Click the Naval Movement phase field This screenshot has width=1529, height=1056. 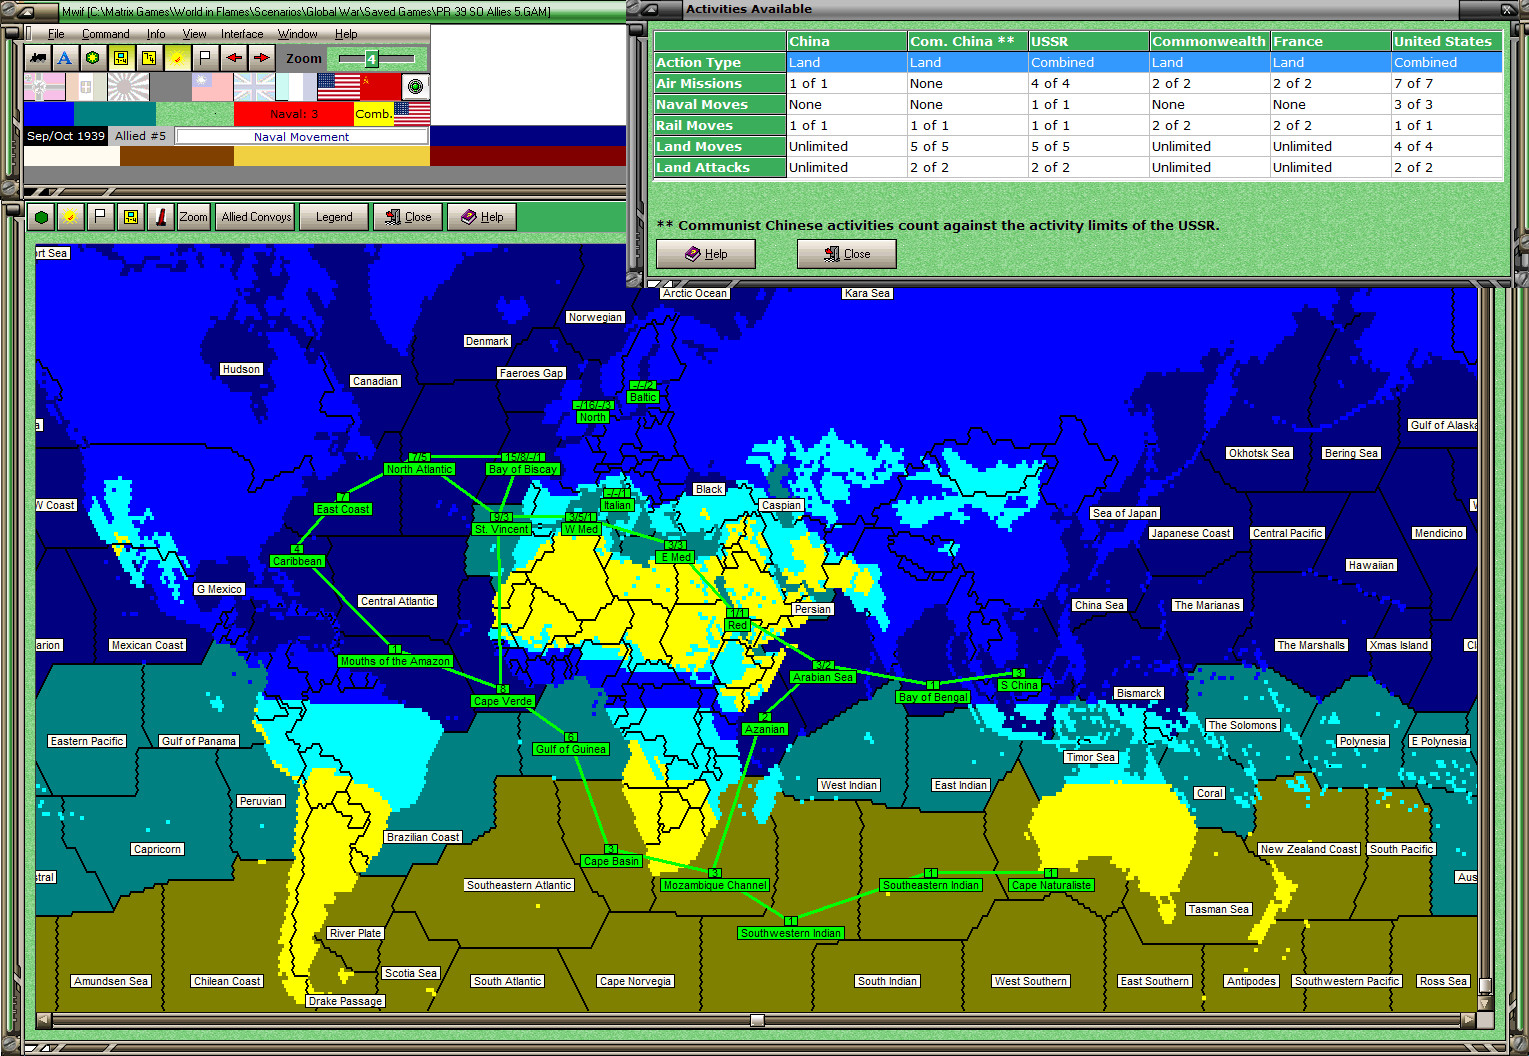[x=302, y=136]
